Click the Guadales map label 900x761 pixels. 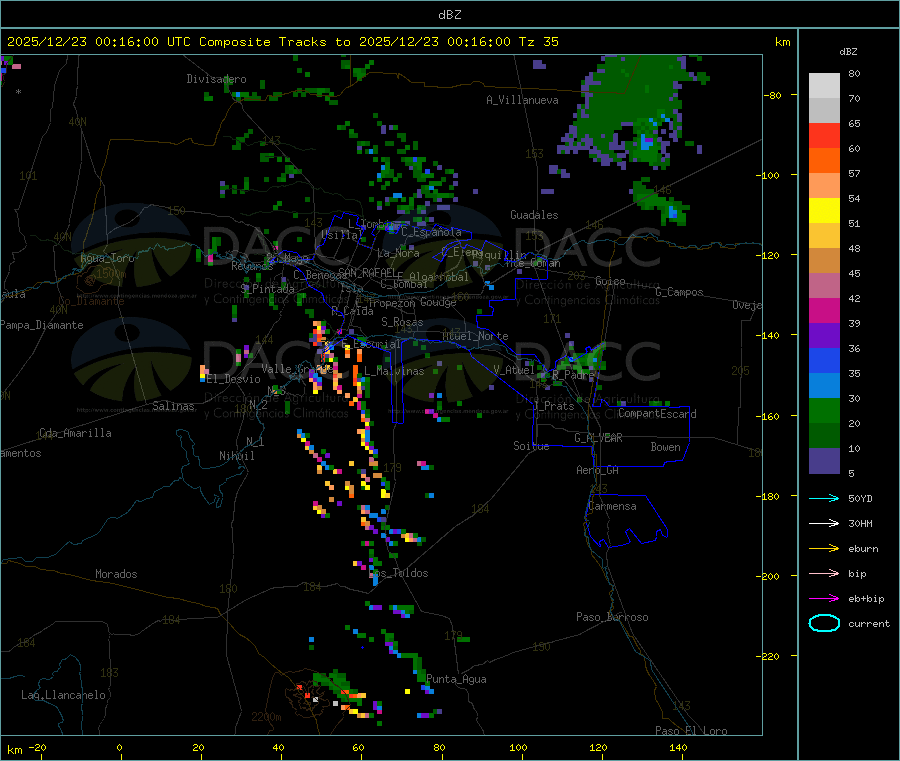pos(534,215)
